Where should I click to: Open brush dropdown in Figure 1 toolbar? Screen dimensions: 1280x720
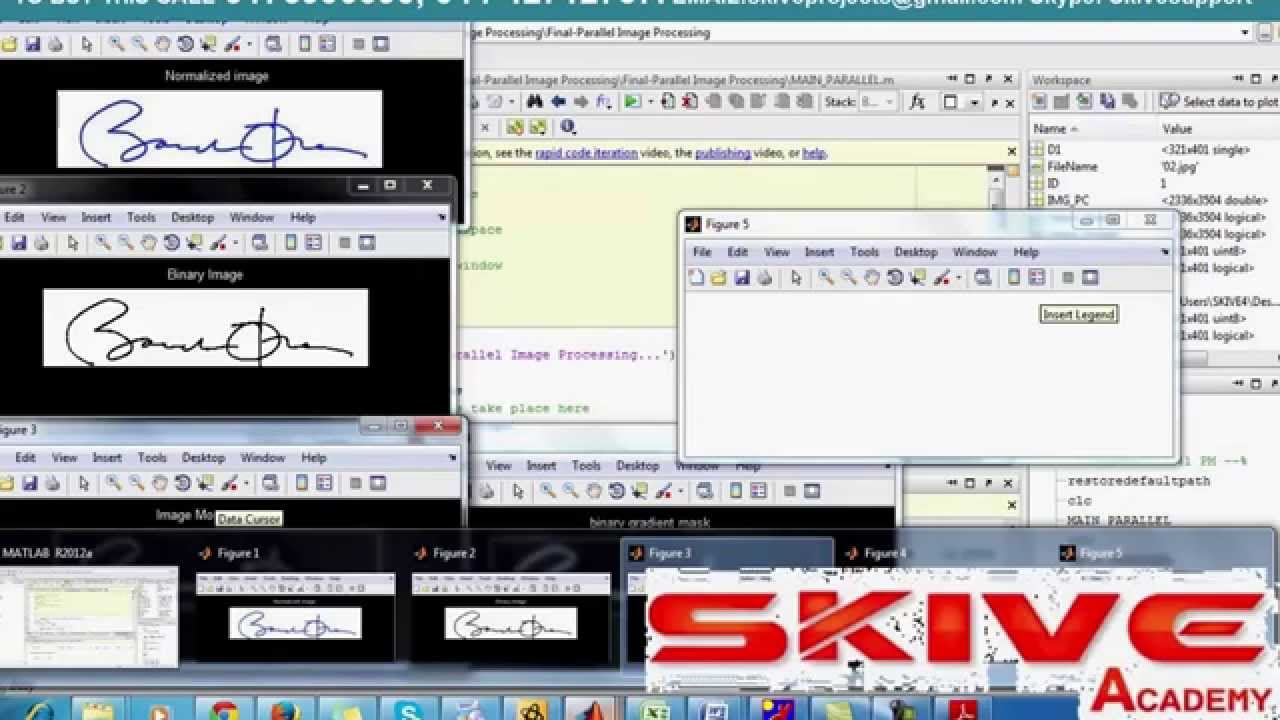click(248, 45)
